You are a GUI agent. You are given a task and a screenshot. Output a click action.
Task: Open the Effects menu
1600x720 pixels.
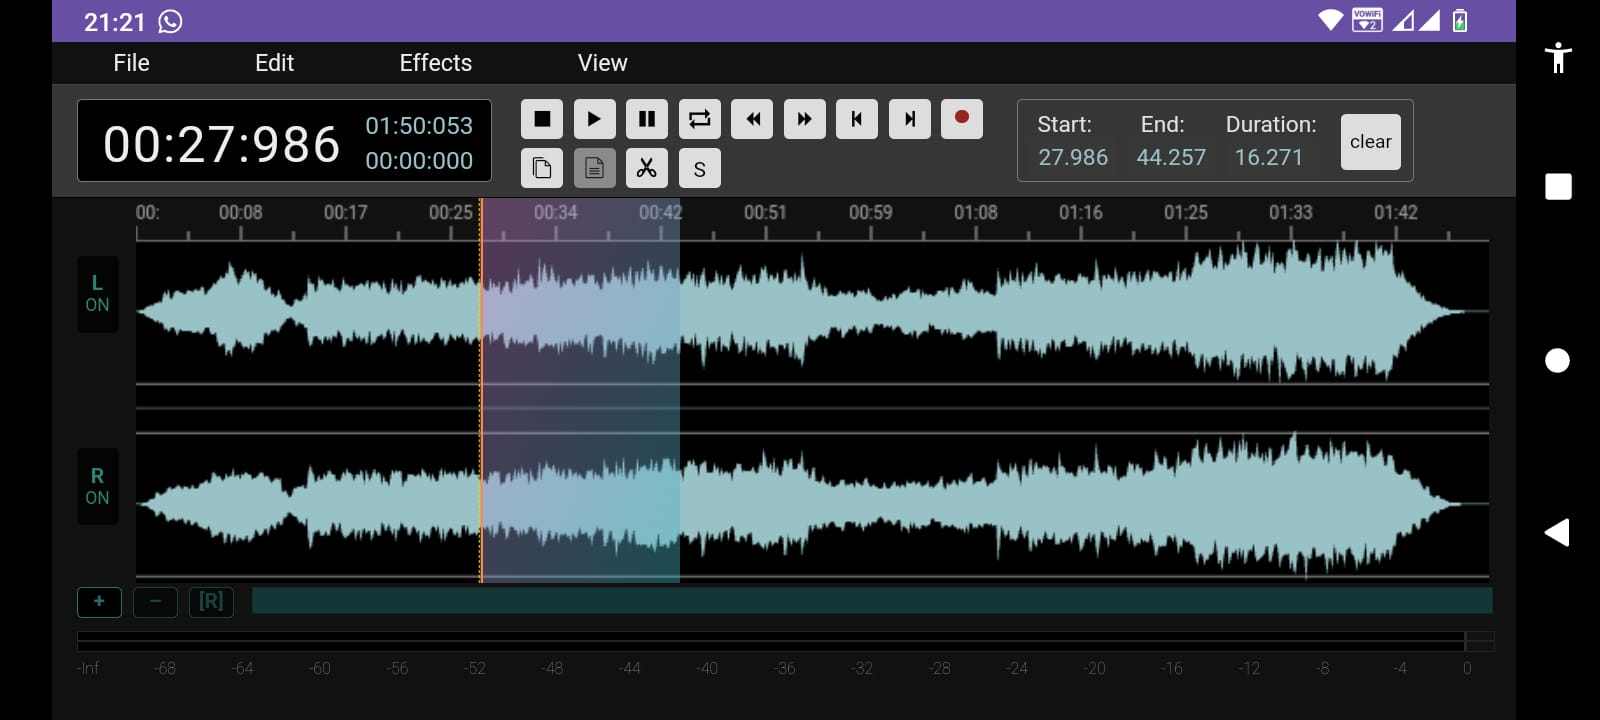click(x=435, y=63)
